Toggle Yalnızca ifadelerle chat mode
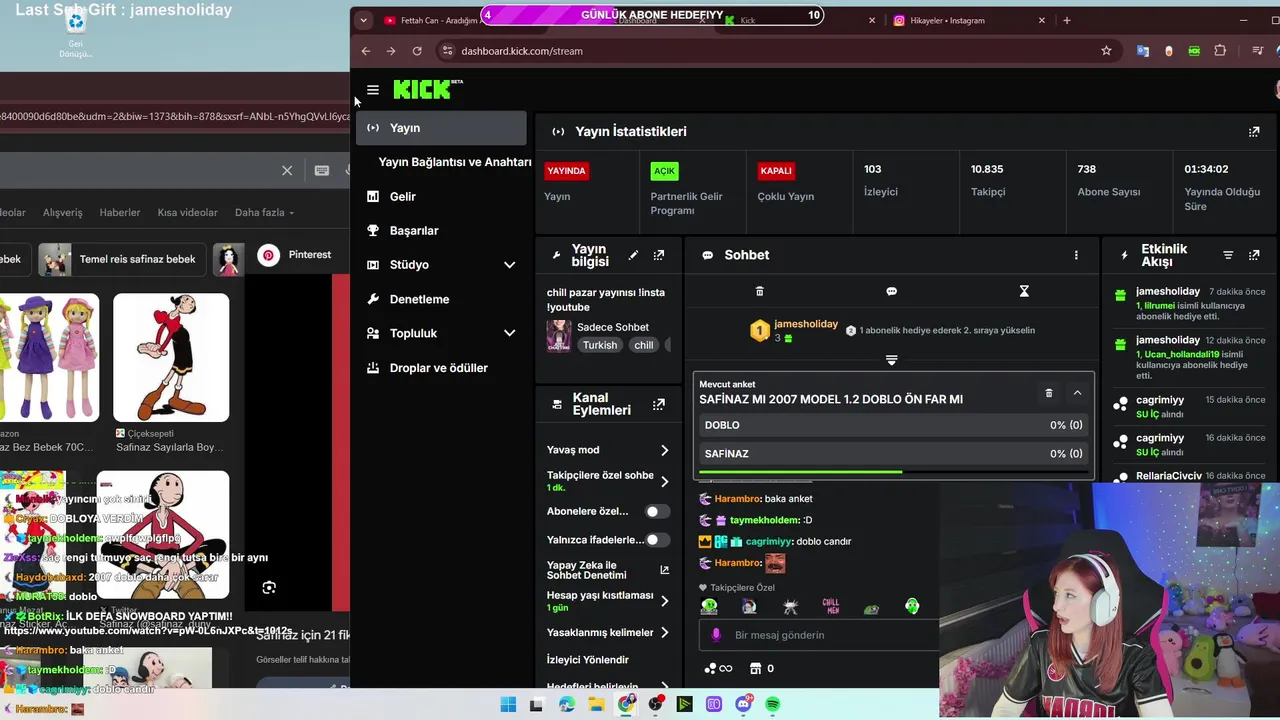 click(656, 540)
